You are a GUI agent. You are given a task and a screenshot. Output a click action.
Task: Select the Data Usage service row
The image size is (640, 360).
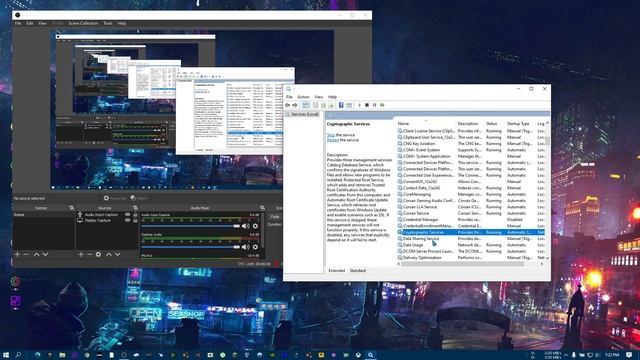pos(471,245)
